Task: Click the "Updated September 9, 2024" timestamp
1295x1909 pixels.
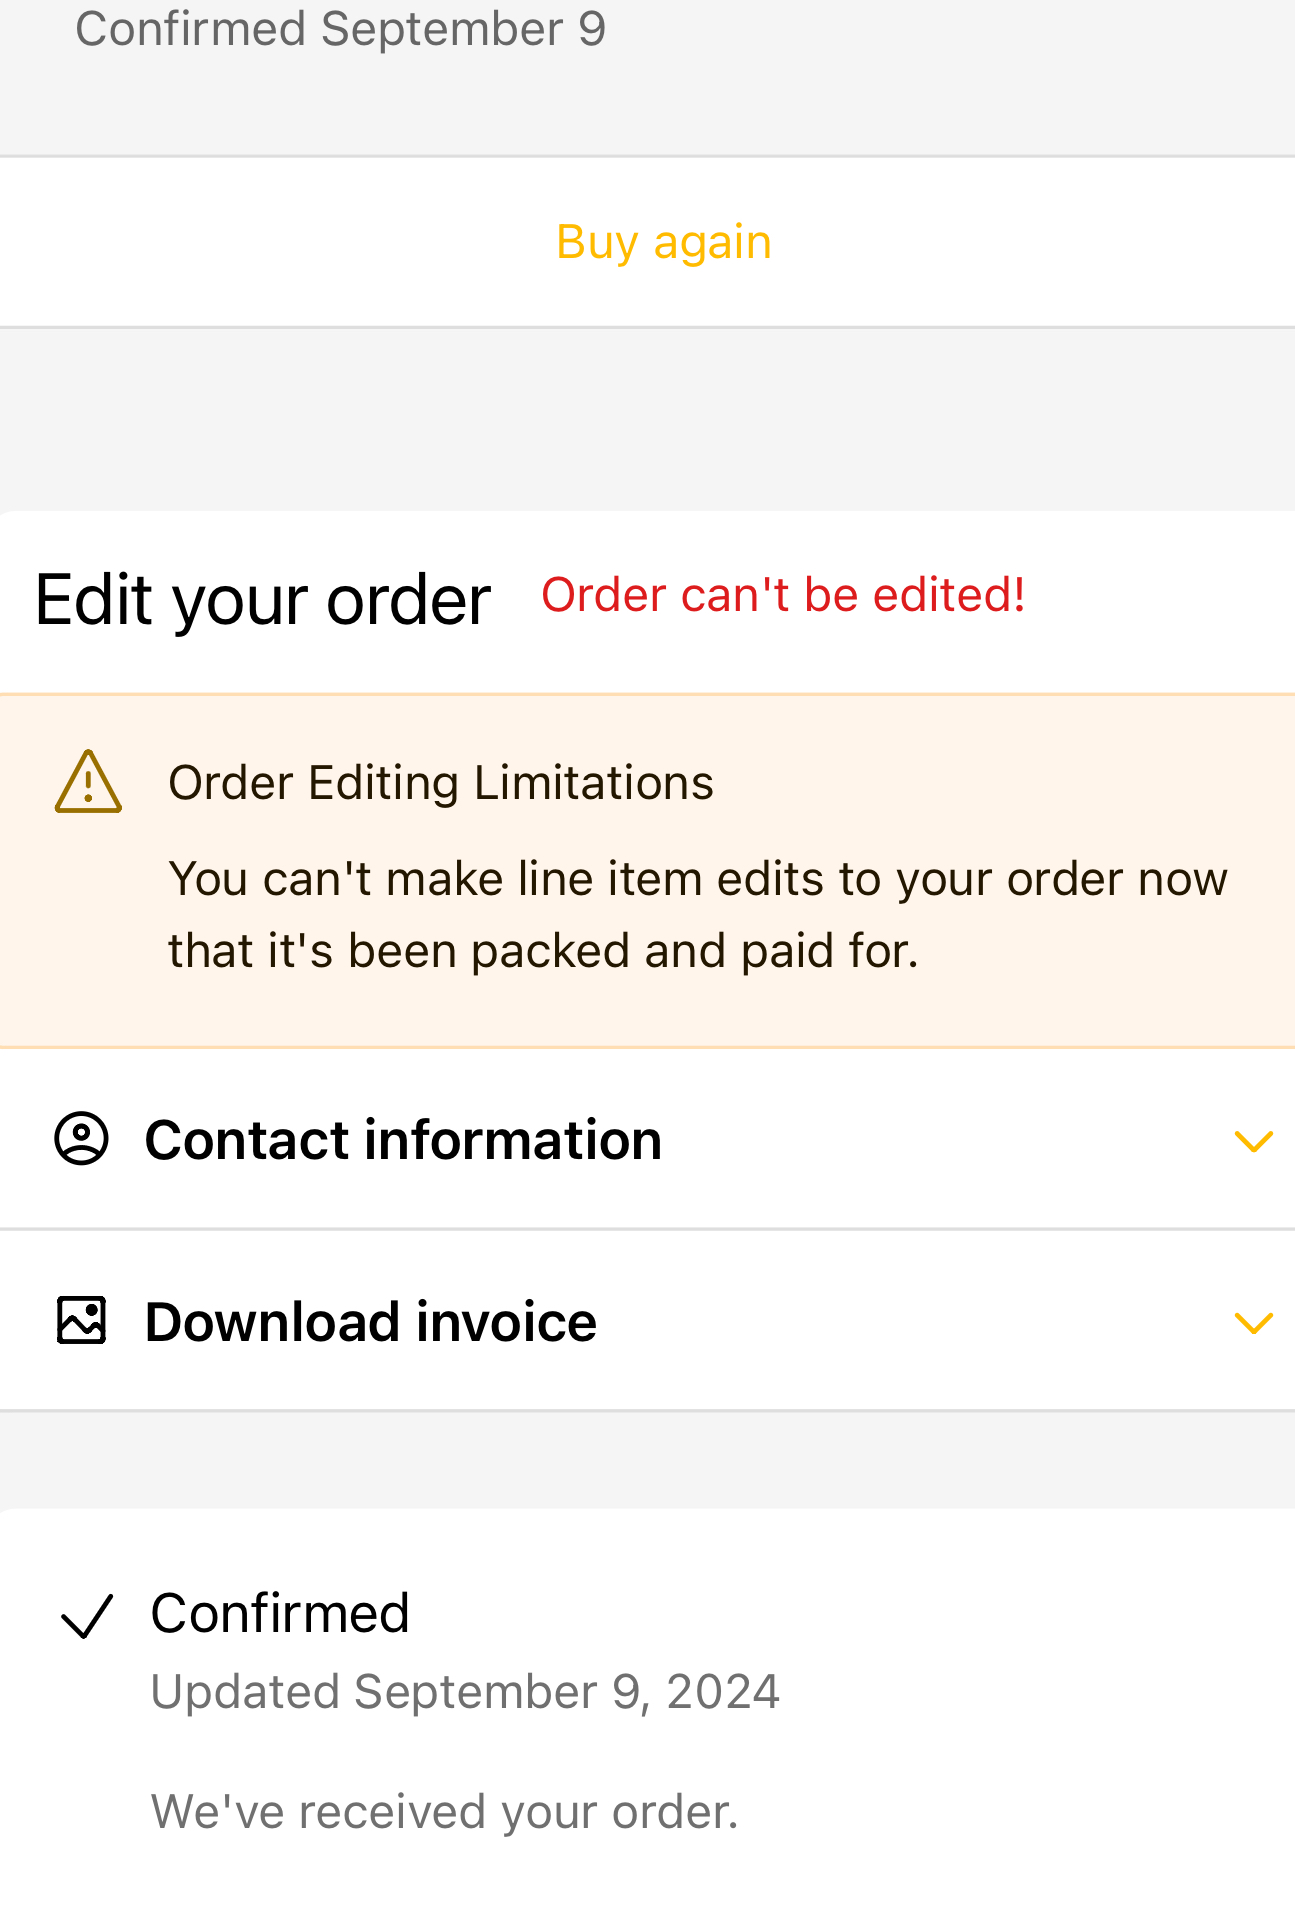Action: 465,1692
